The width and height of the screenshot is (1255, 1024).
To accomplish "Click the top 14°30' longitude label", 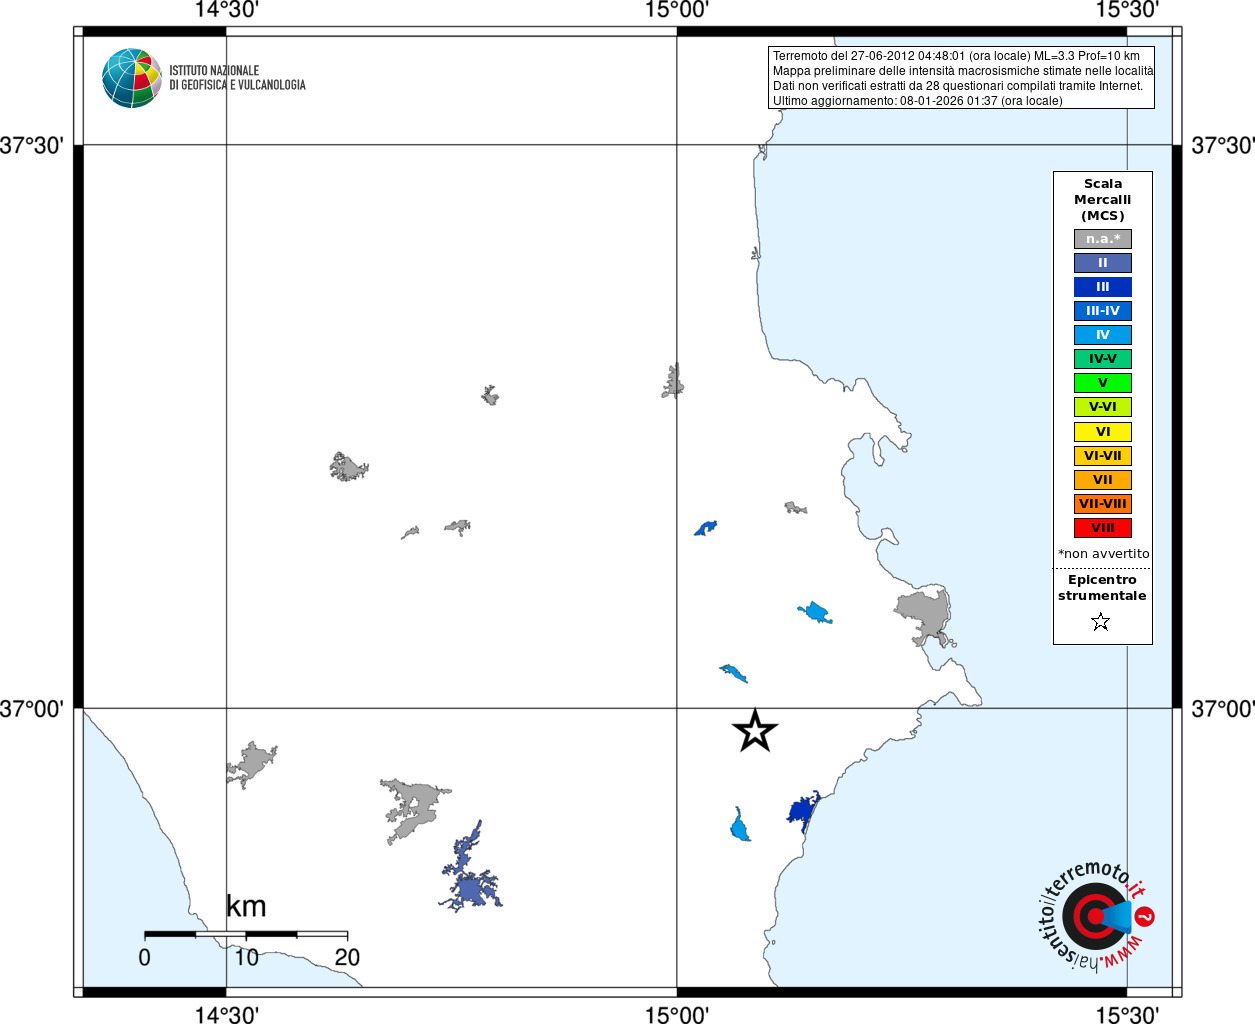I will coord(226,10).
